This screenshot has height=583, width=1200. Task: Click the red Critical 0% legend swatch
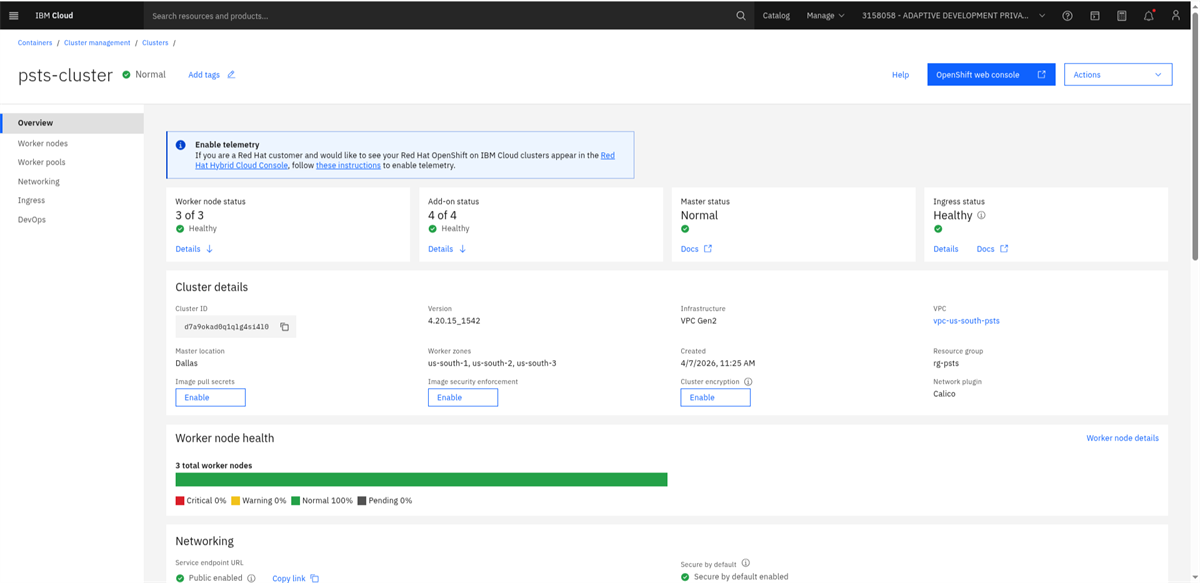180,500
